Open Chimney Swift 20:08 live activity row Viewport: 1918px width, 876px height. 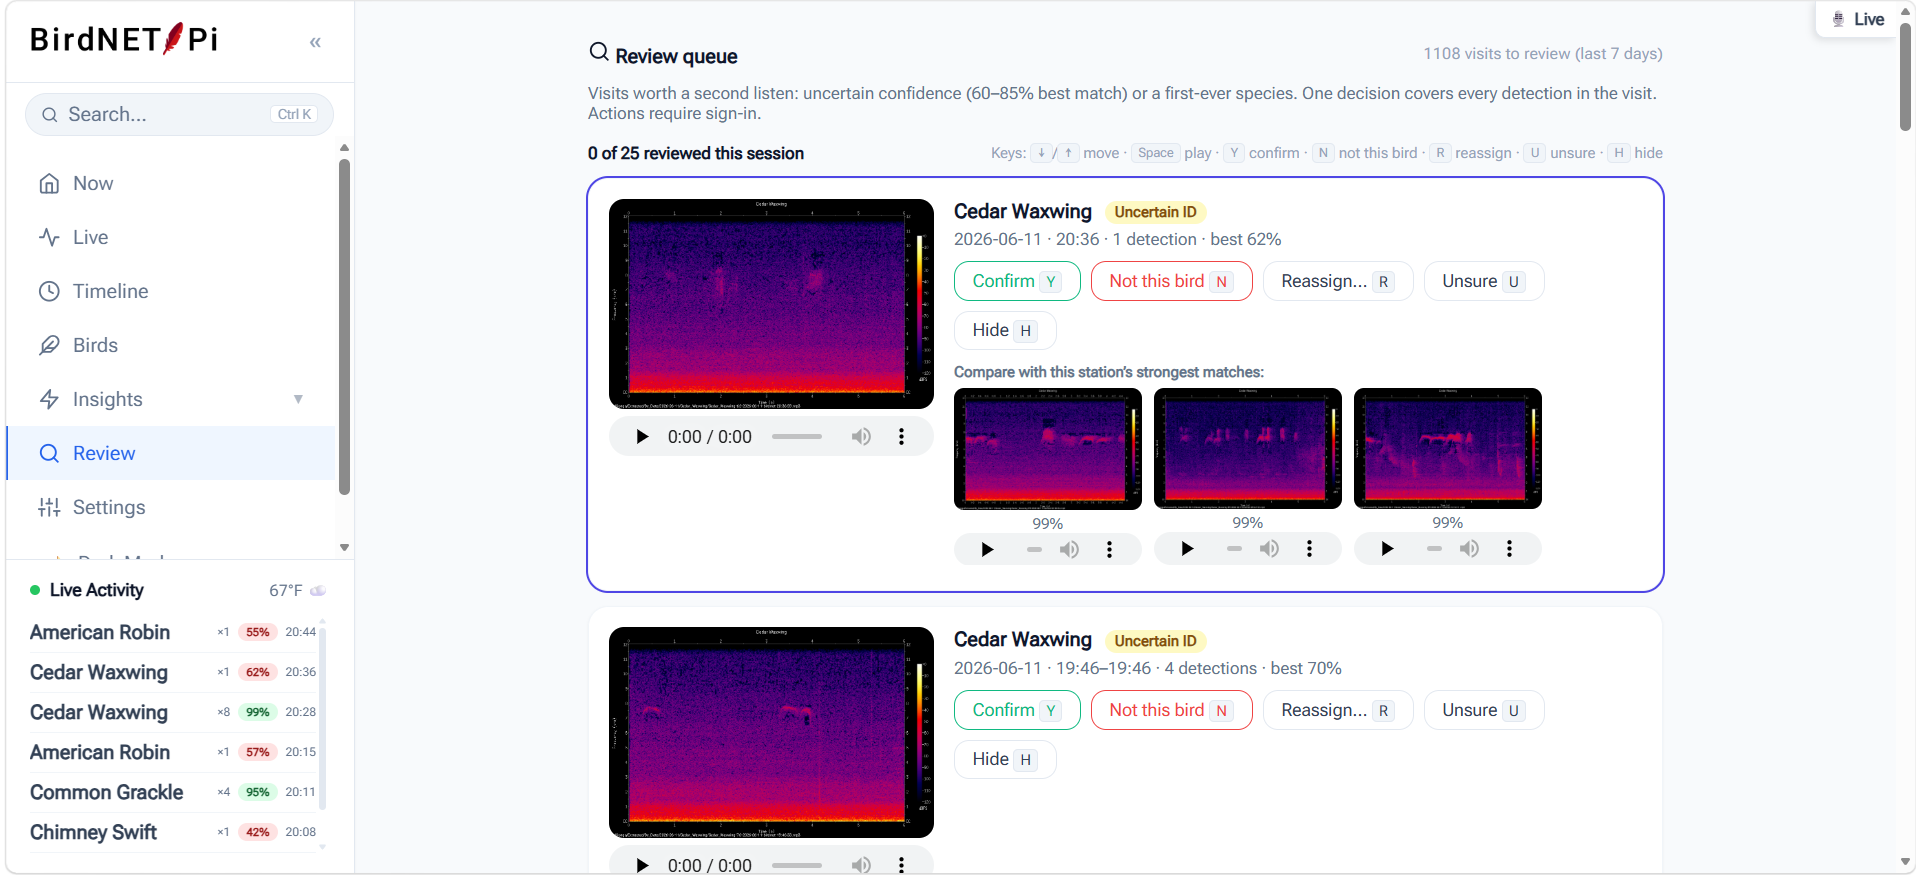173,832
